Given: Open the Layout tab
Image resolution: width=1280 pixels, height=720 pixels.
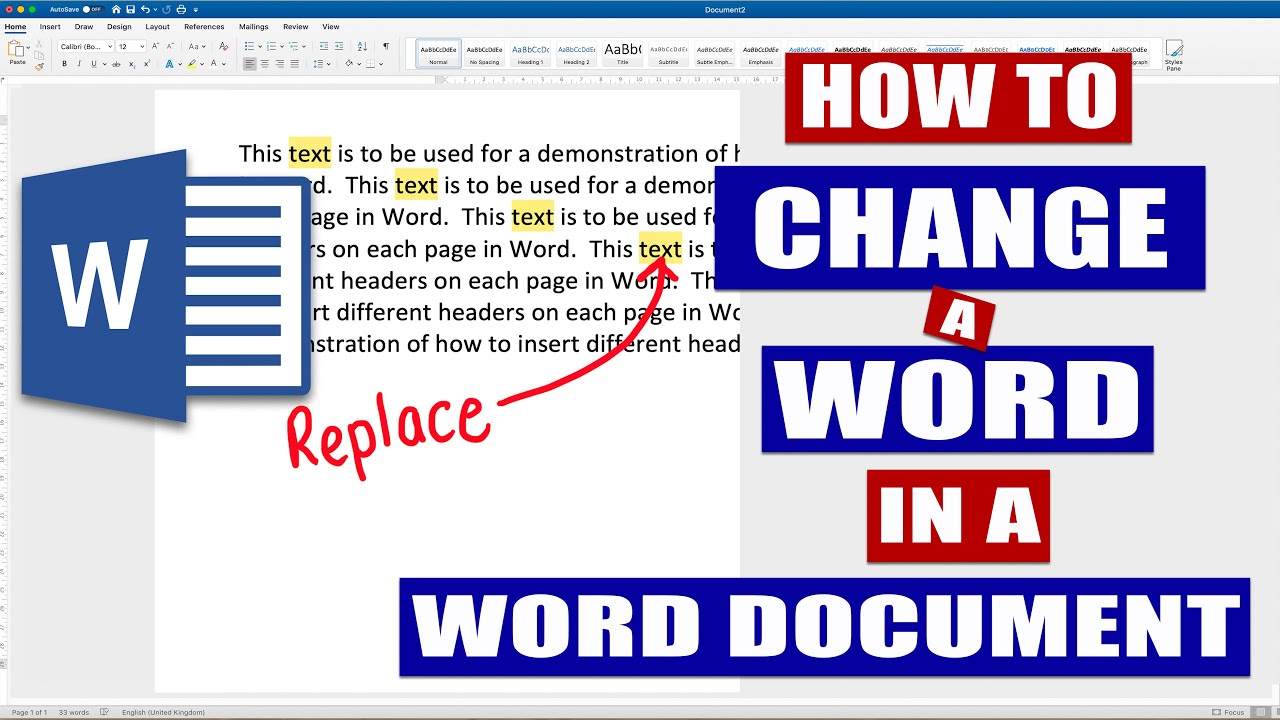Looking at the screenshot, I should (x=157, y=27).
